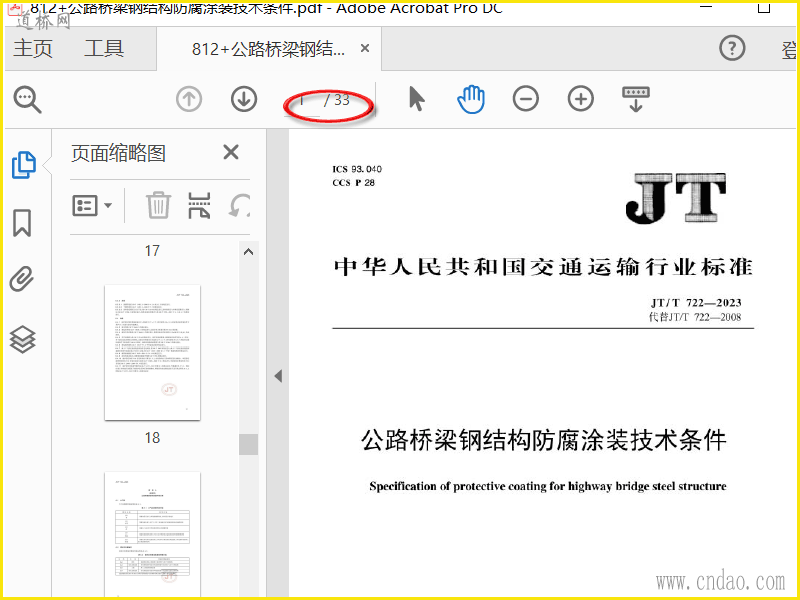Click the page number input field
Viewport: 800px width, 600px height.
(x=303, y=101)
